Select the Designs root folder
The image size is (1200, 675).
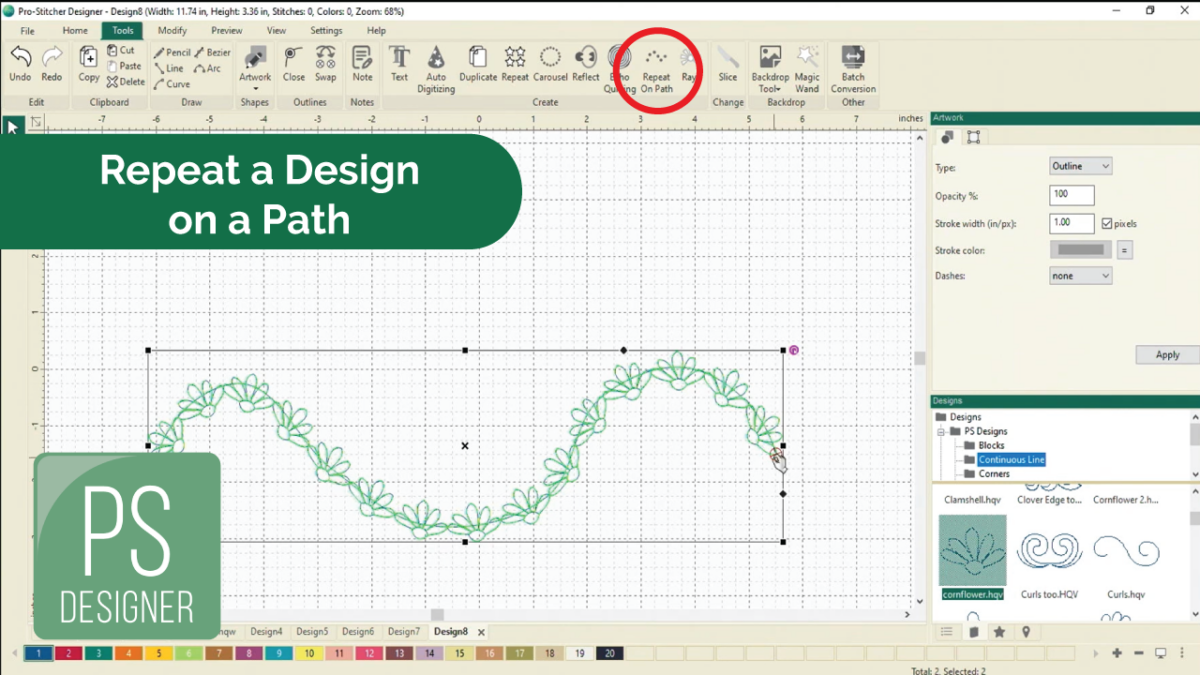click(x=958, y=417)
